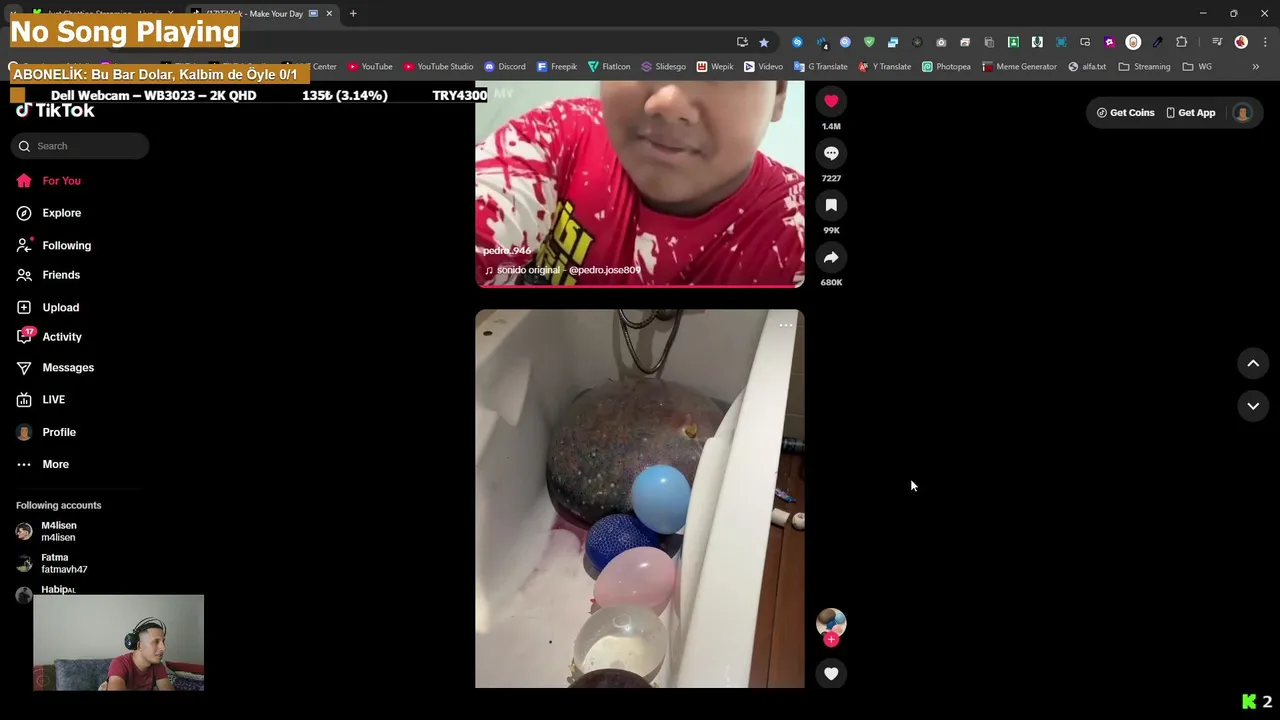Viewport: 1280px width, 720px height.
Task: Open Activity notifications
Action: pos(62,337)
